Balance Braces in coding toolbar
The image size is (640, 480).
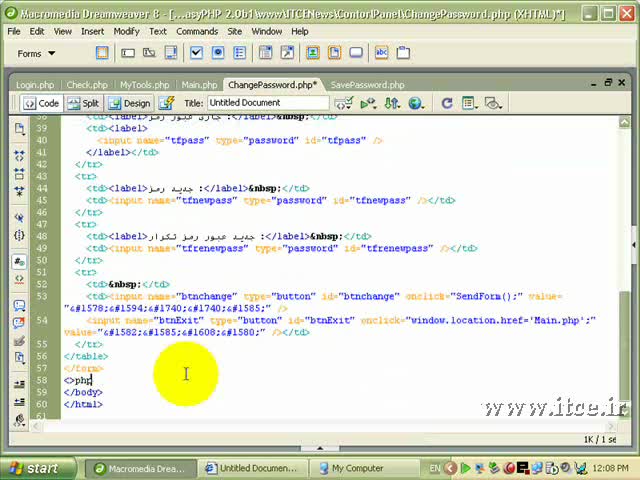pyautogui.click(x=19, y=235)
